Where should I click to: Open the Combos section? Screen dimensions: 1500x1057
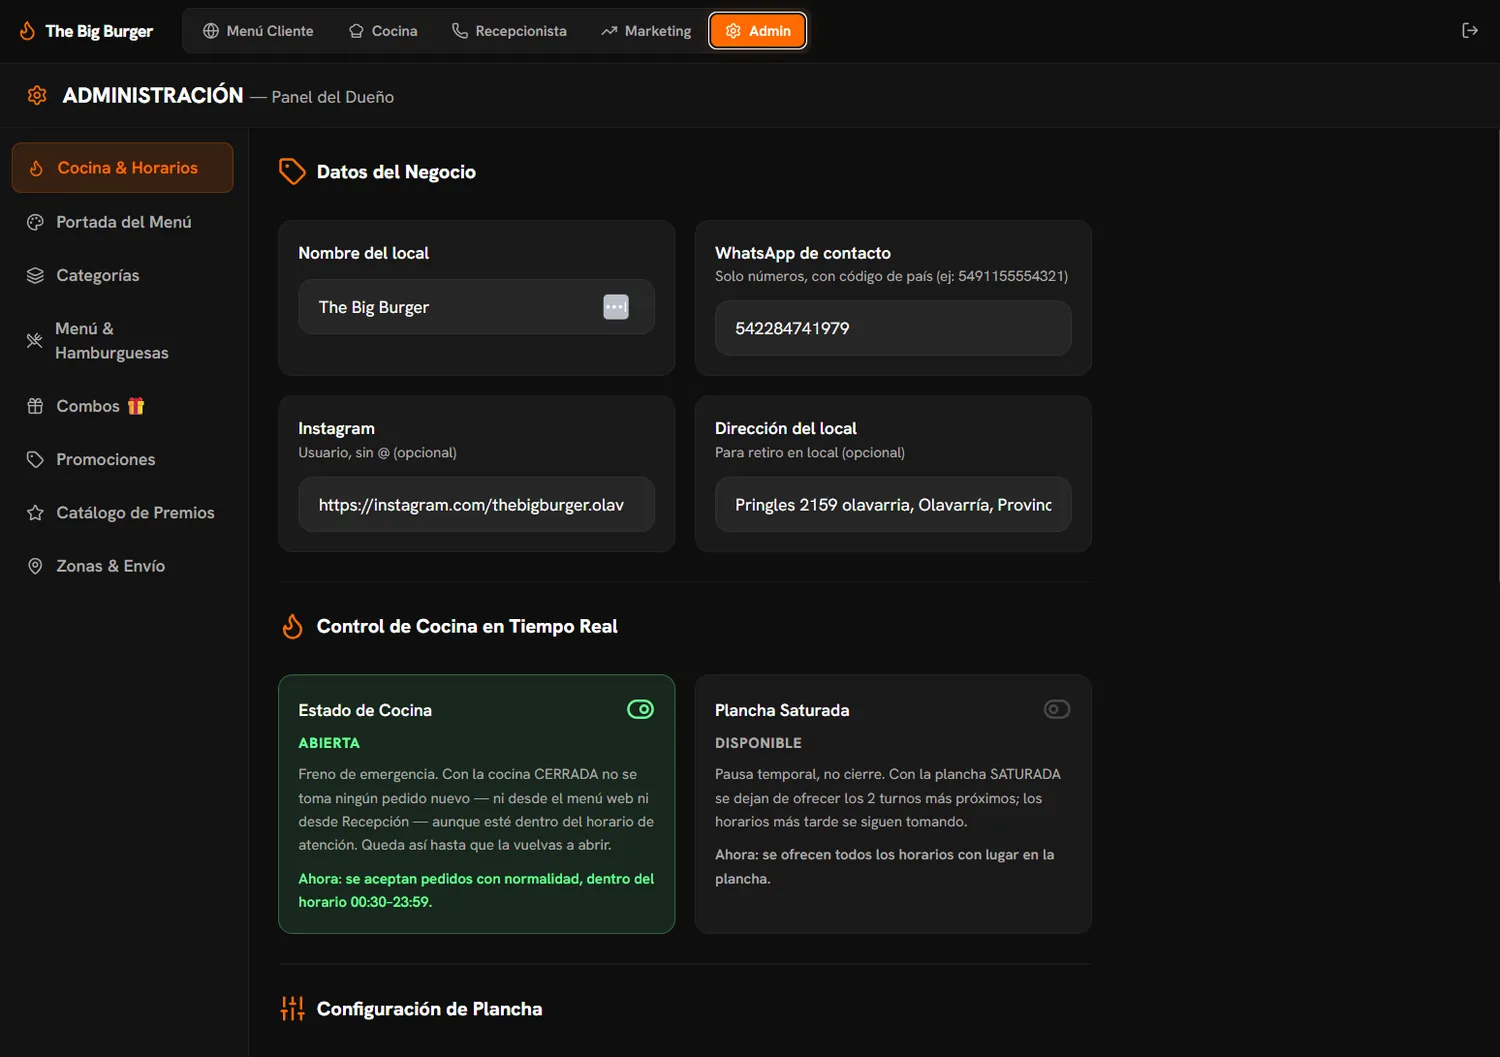coord(122,406)
